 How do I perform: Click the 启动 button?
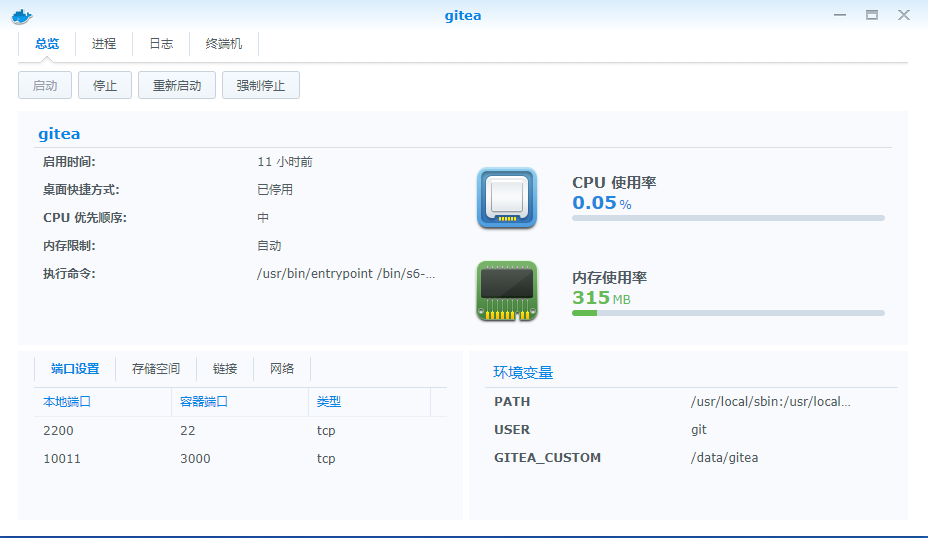[45, 86]
